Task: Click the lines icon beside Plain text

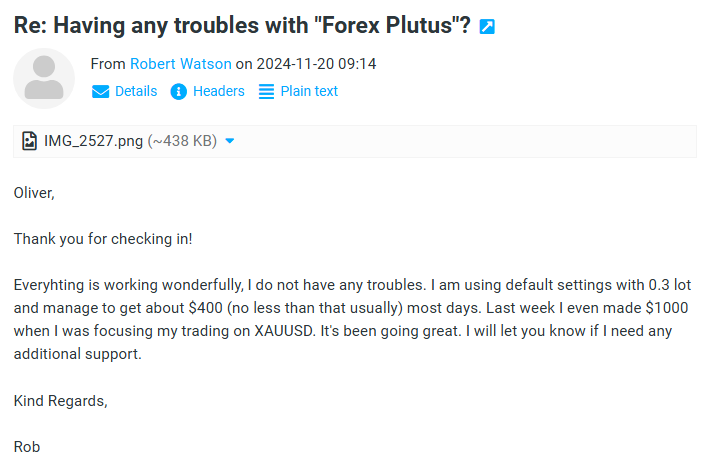Action: pos(266,91)
